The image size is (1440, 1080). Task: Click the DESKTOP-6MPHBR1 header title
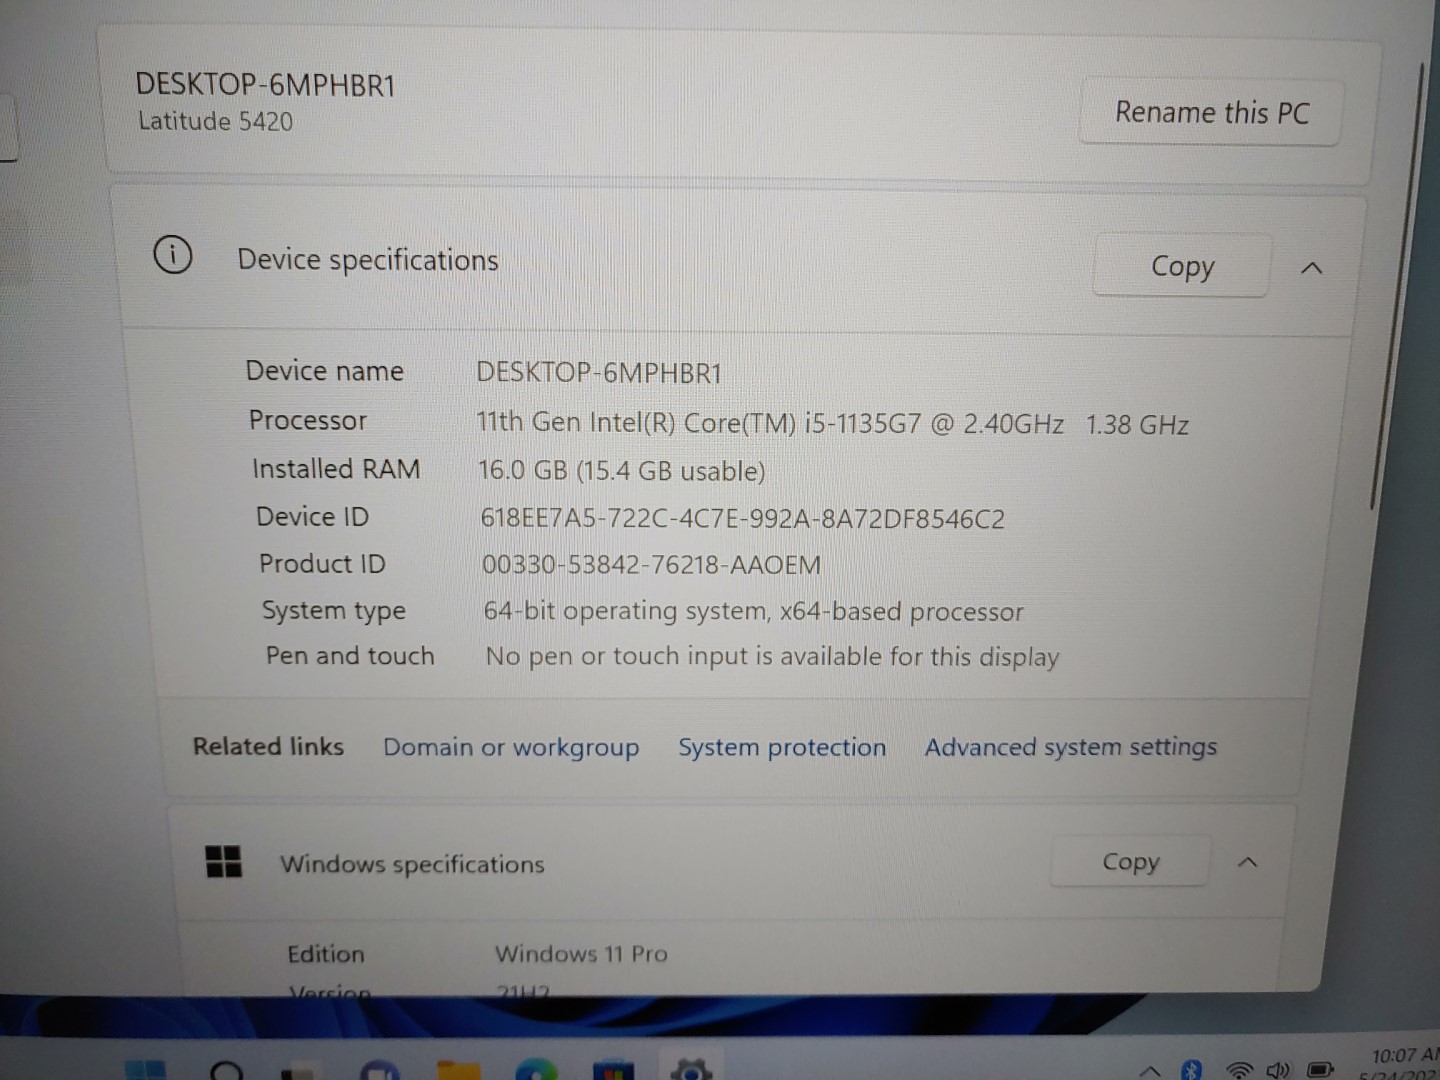click(x=265, y=84)
